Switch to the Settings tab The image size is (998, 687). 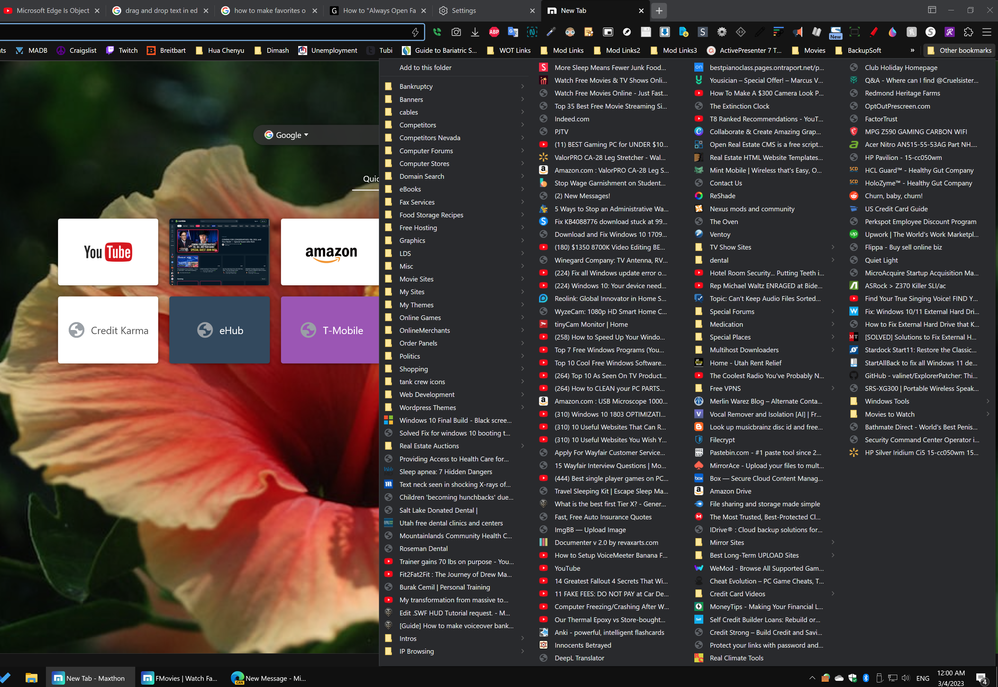(486, 10)
